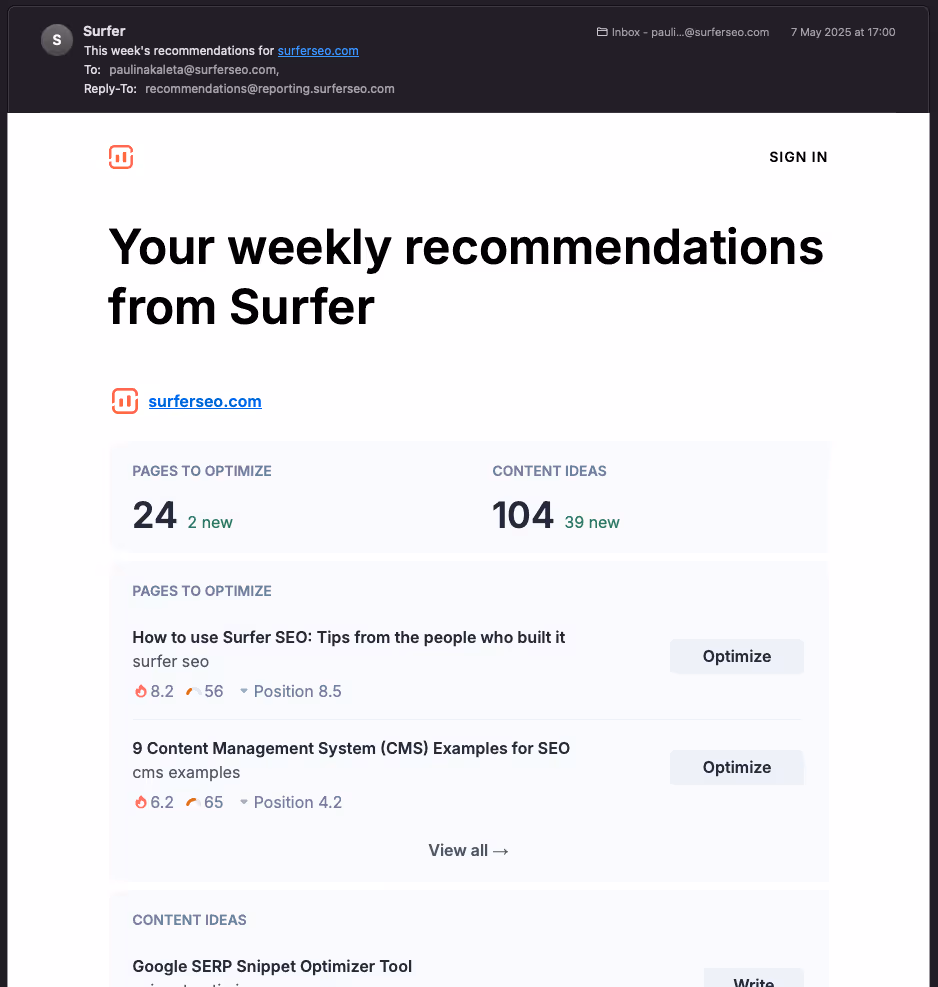Open surferseo.com link in subject line
The image size is (938, 987).
click(318, 50)
